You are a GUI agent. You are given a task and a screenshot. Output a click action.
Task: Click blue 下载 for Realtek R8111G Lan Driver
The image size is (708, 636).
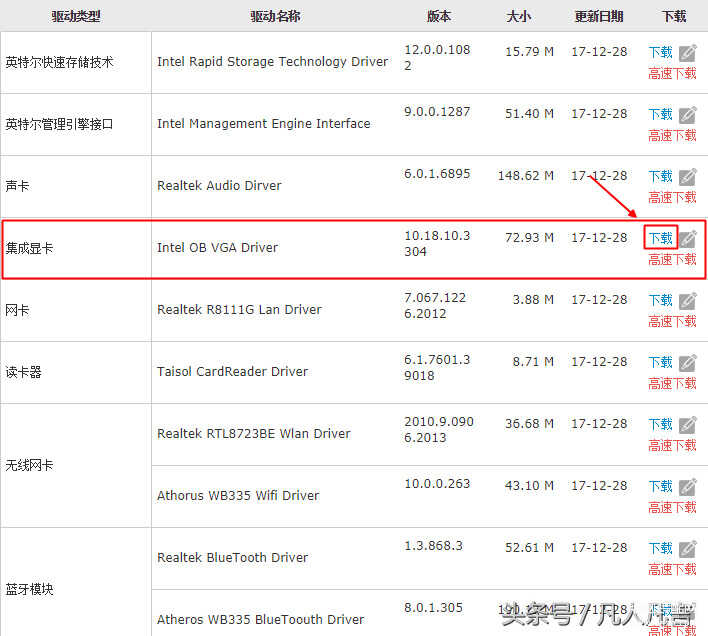click(x=661, y=300)
